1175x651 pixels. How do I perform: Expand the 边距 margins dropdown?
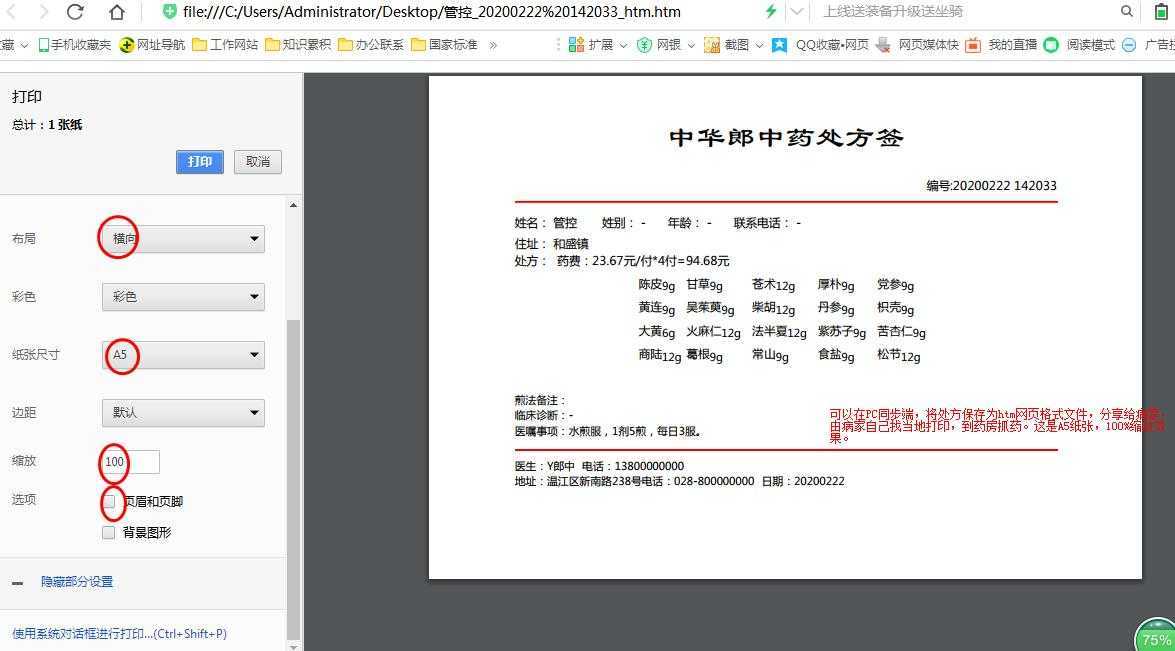click(x=181, y=412)
